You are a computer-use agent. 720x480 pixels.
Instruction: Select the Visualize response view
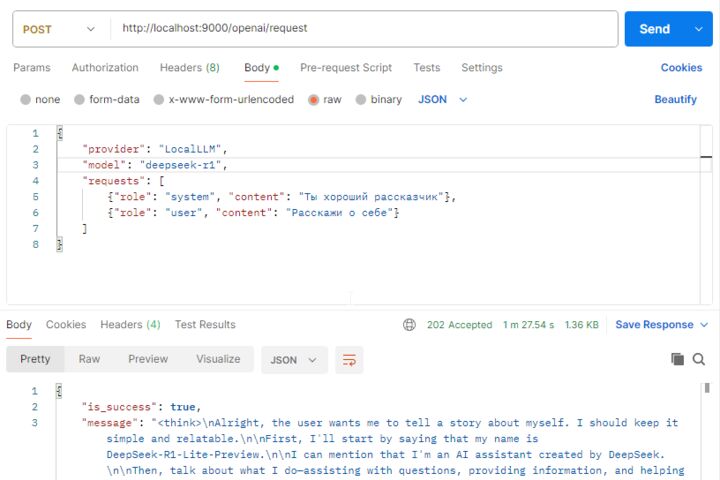(x=218, y=359)
